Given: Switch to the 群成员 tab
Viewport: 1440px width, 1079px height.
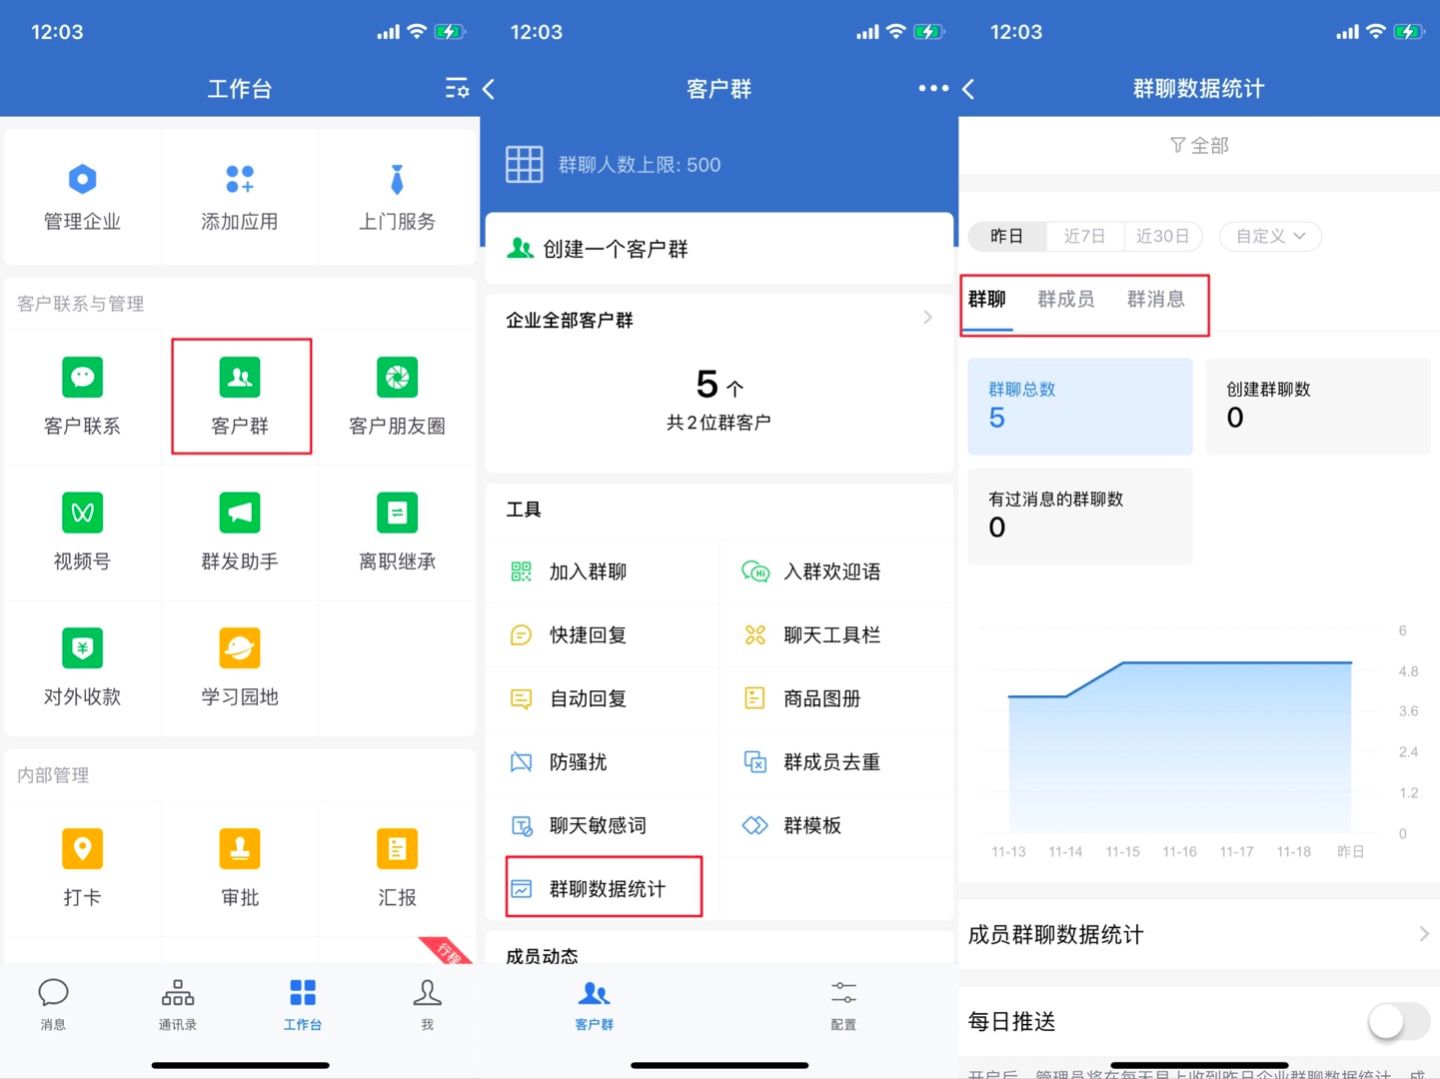Looking at the screenshot, I should point(1066,299).
